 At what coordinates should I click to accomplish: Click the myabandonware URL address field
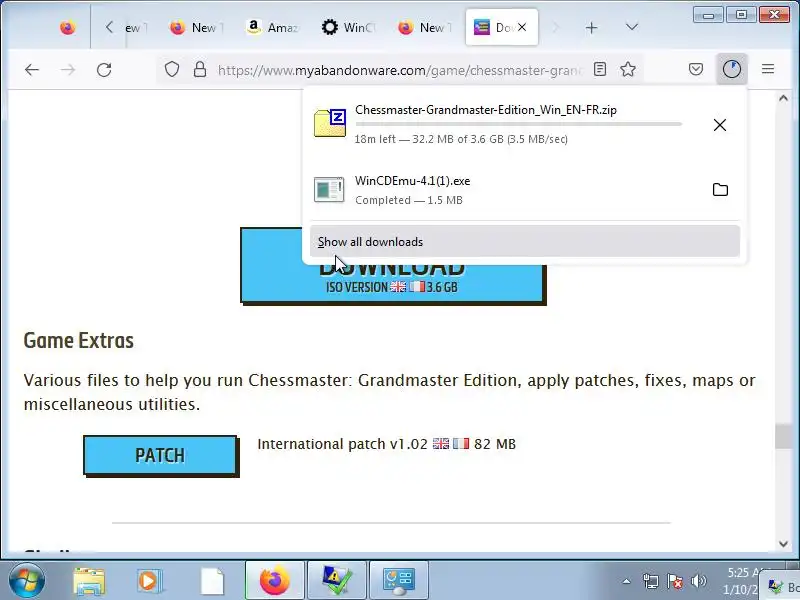[x=399, y=70]
